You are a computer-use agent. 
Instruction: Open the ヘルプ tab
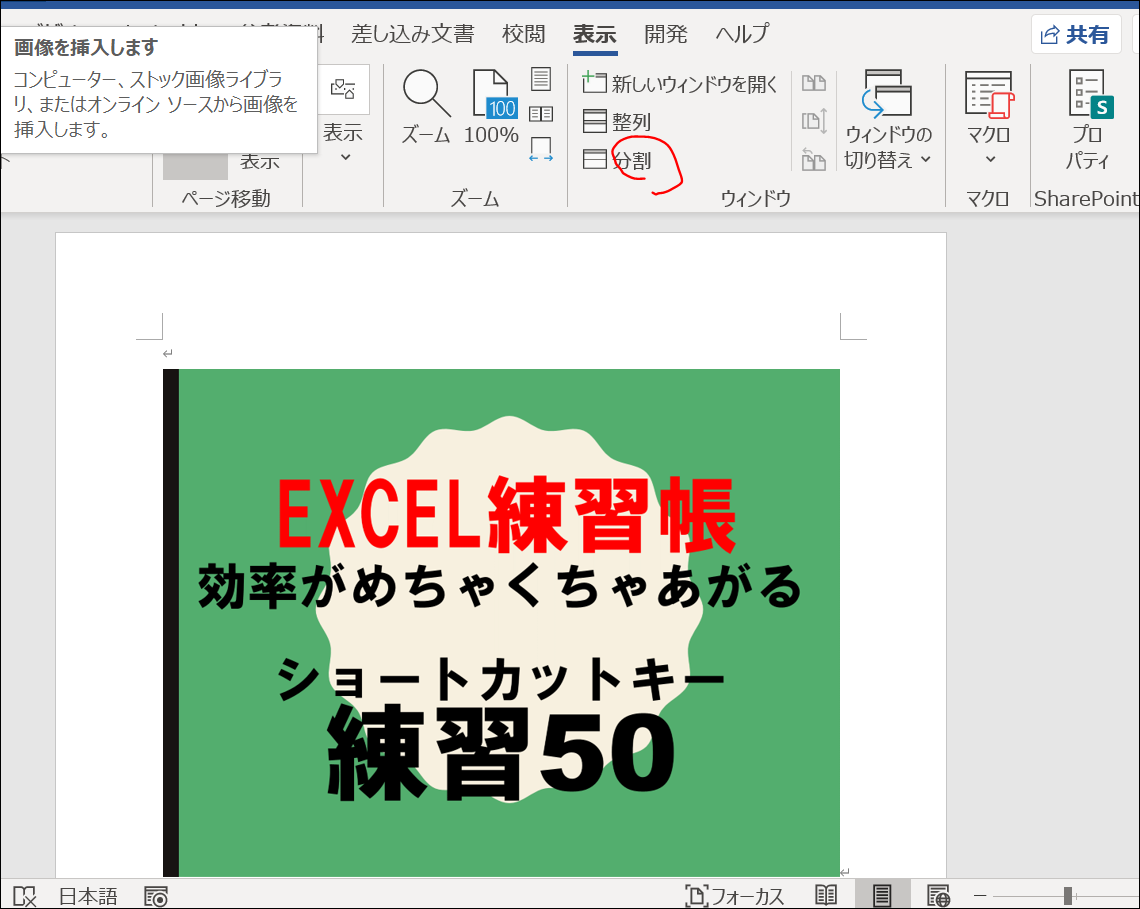tap(741, 33)
